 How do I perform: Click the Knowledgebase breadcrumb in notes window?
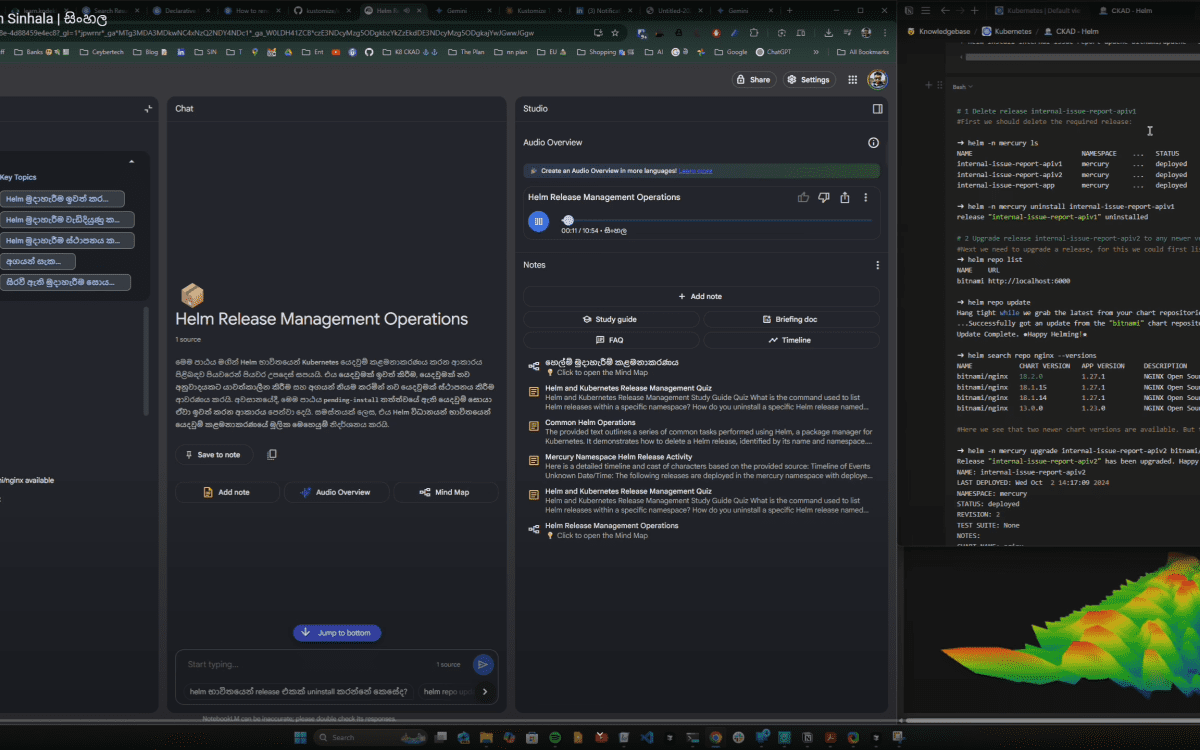point(941,31)
